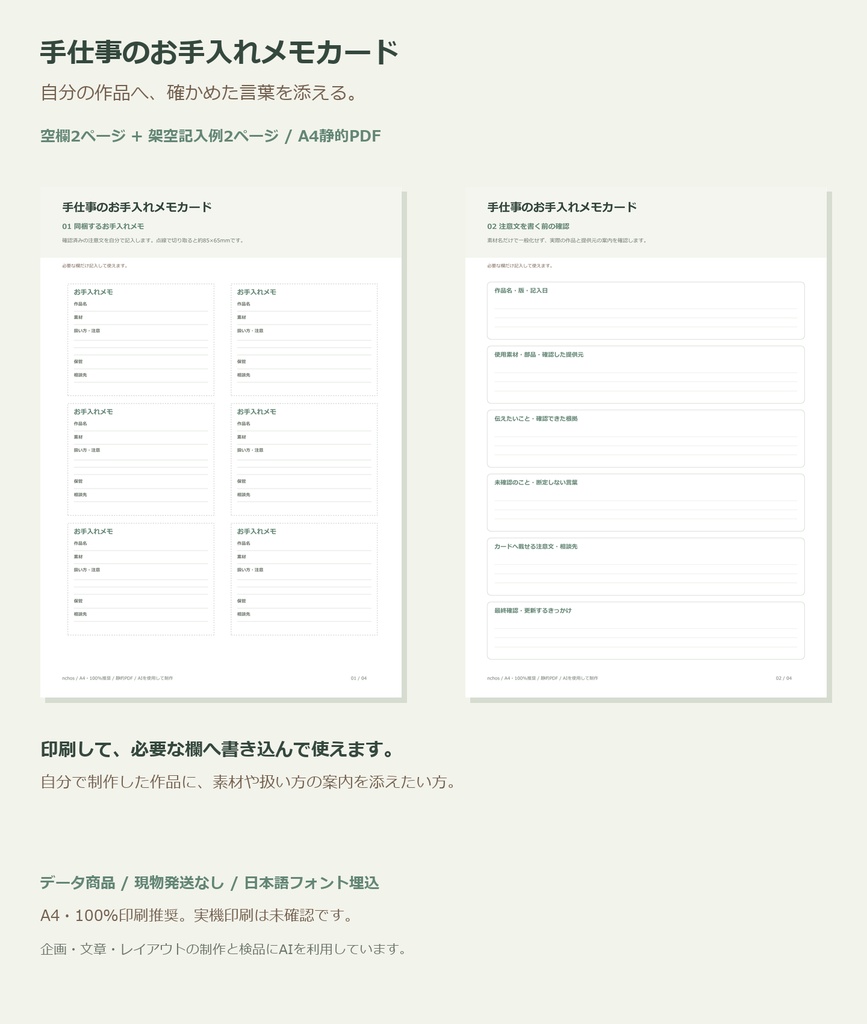Viewport: 867px width, 1024px height.
Task: Click the 最終確認・更新するきっかけ box
Action: pos(646,631)
